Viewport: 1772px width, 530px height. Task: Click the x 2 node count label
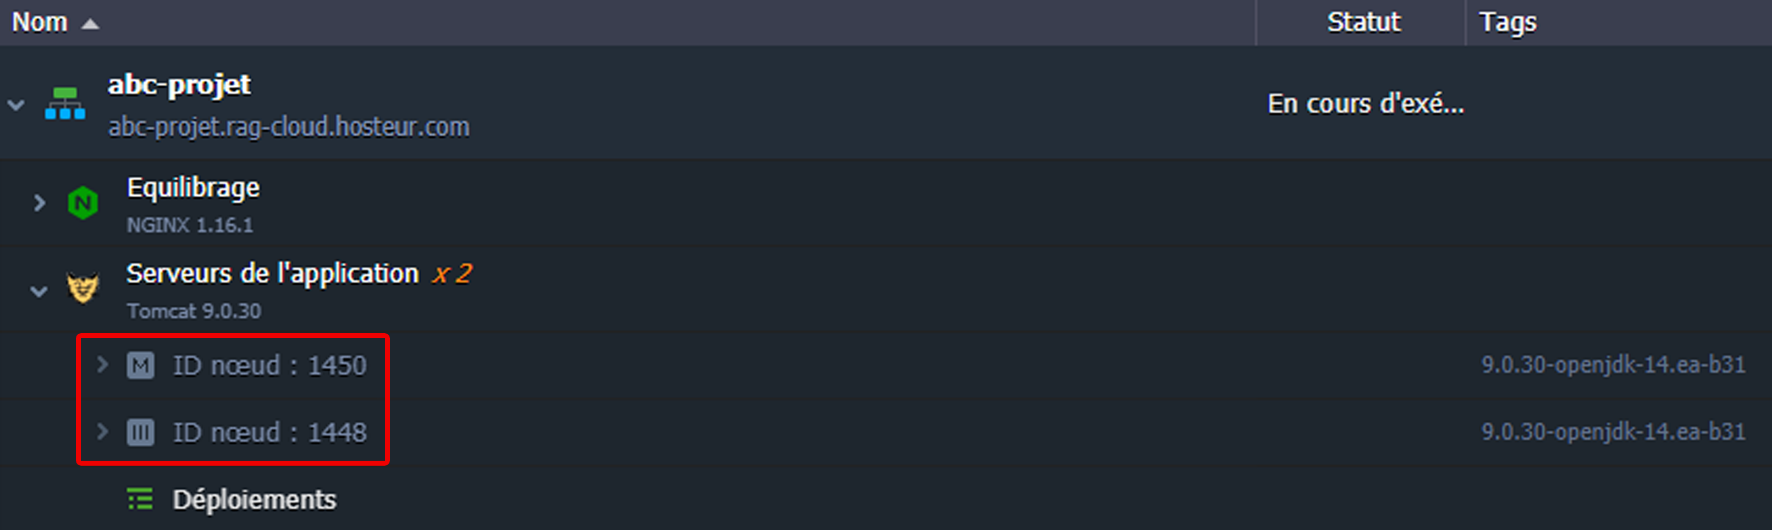click(x=452, y=274)
